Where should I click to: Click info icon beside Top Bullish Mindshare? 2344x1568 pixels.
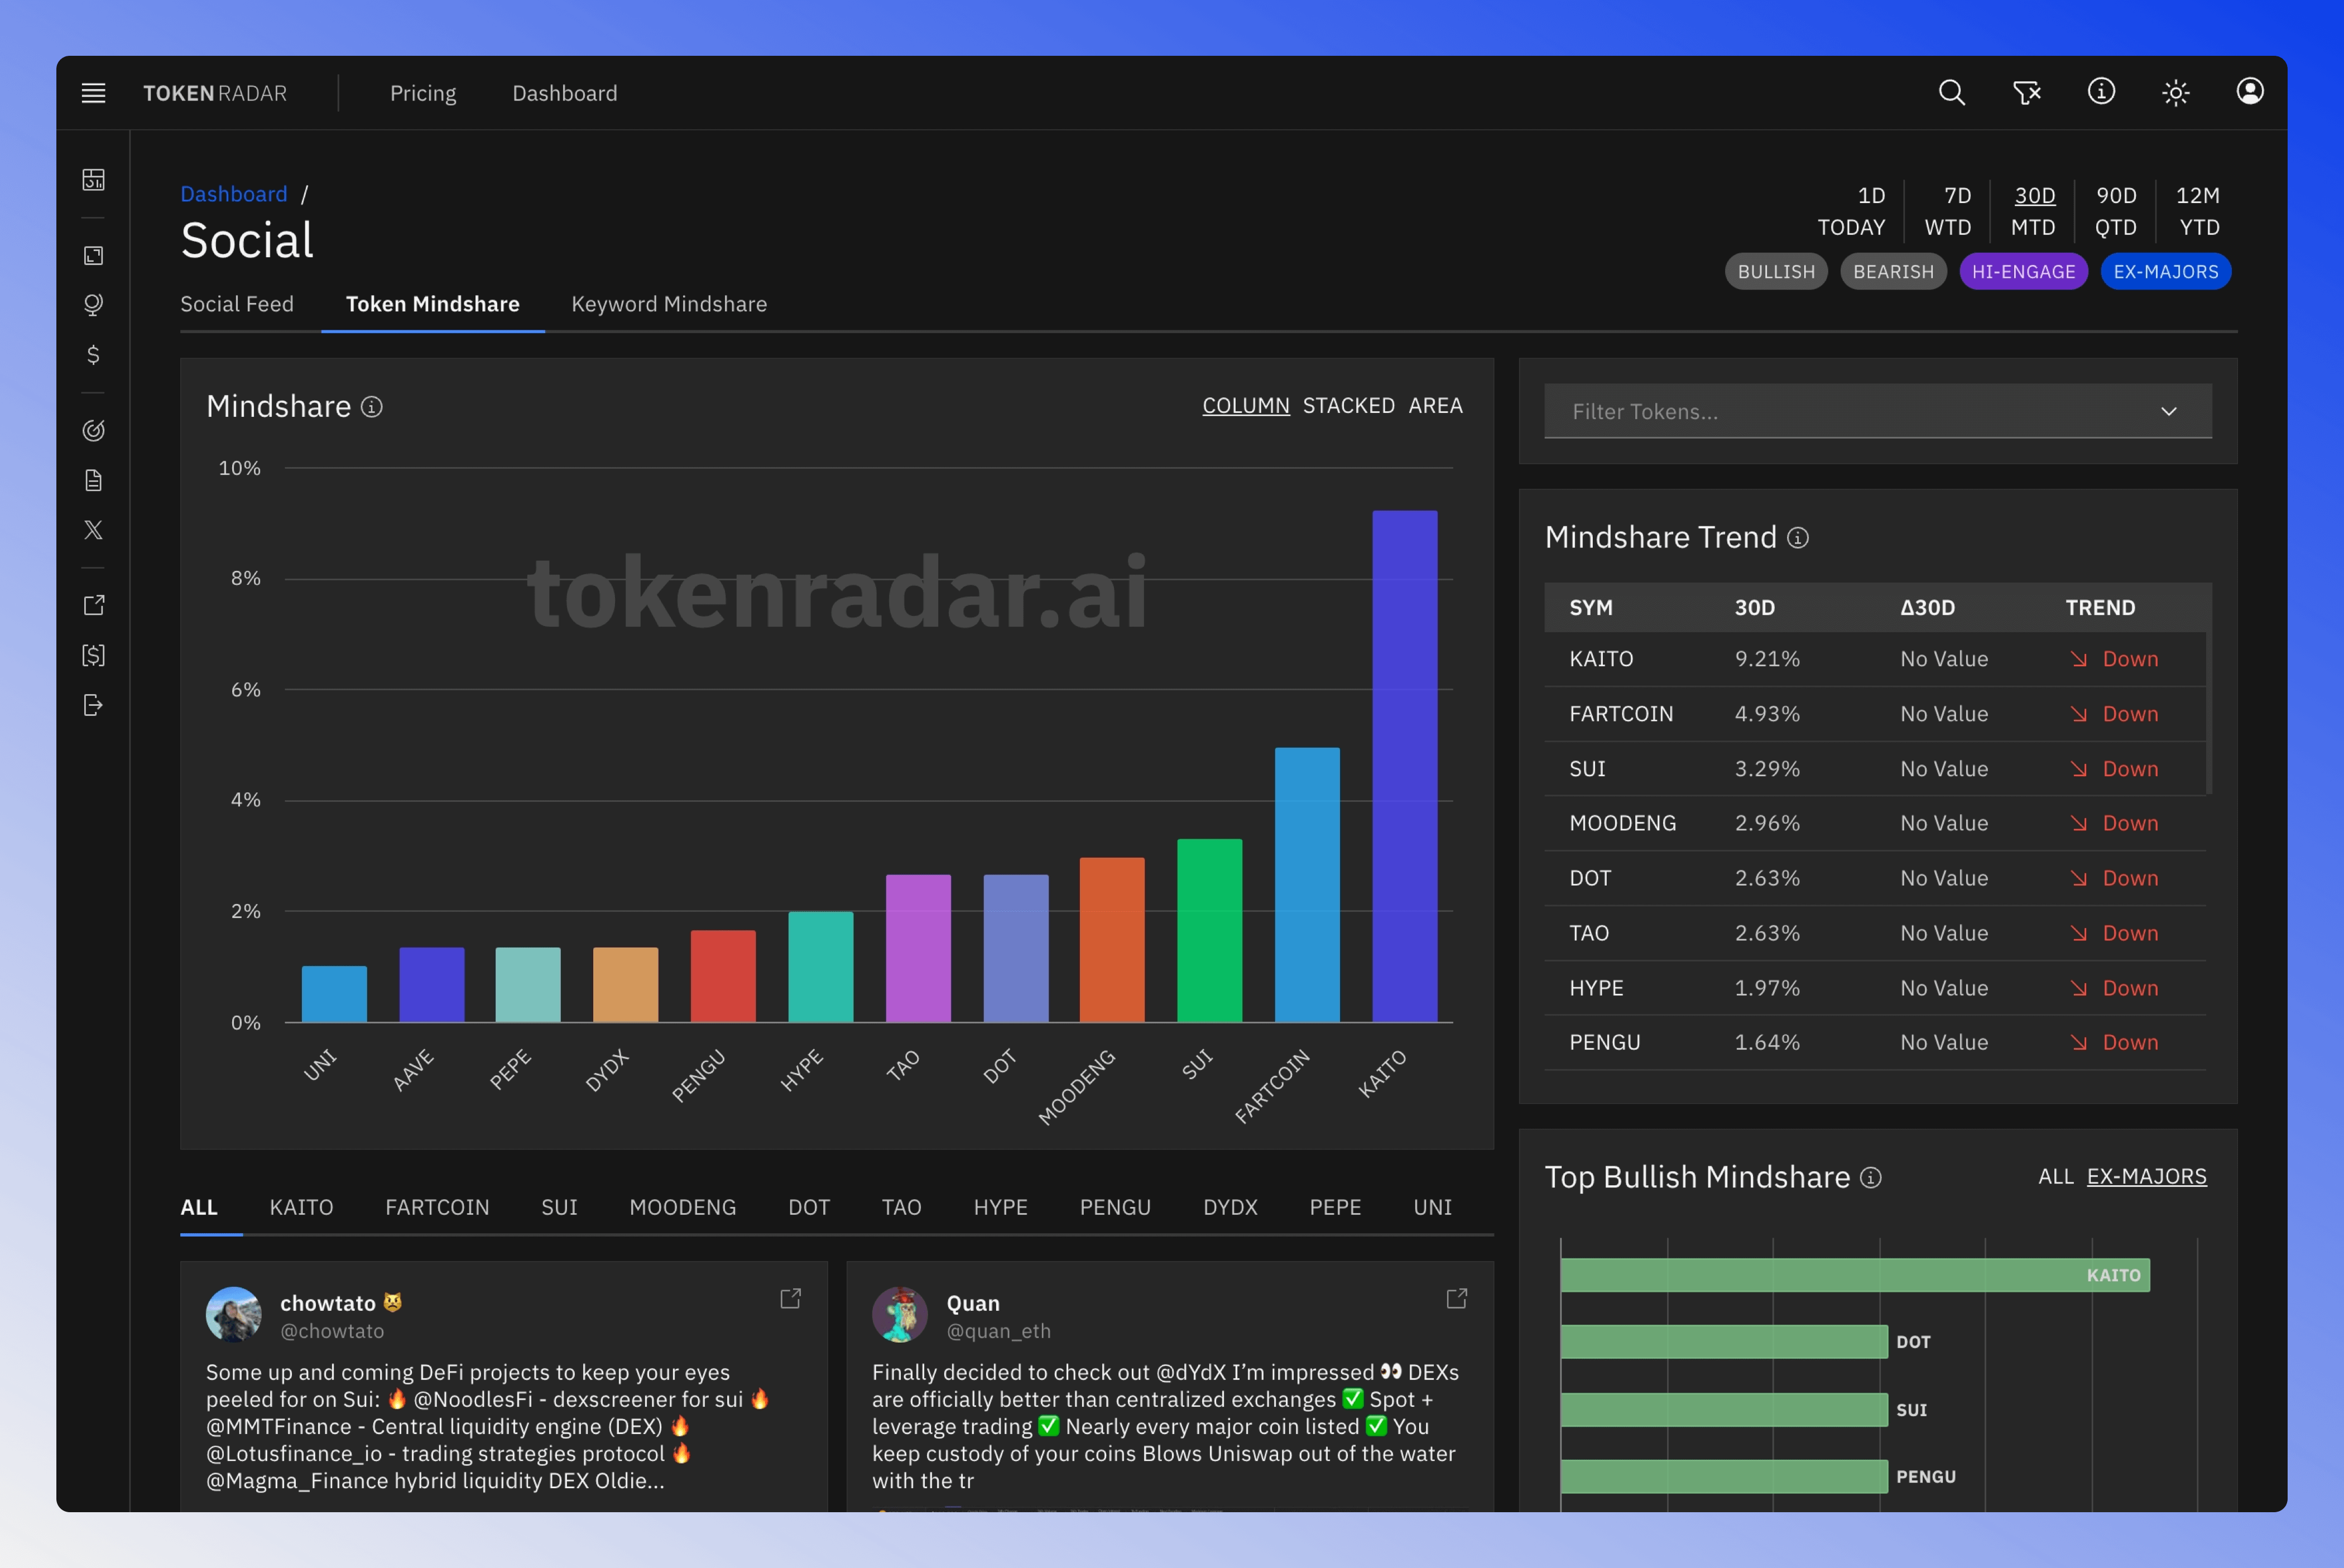[1871, 1178]
